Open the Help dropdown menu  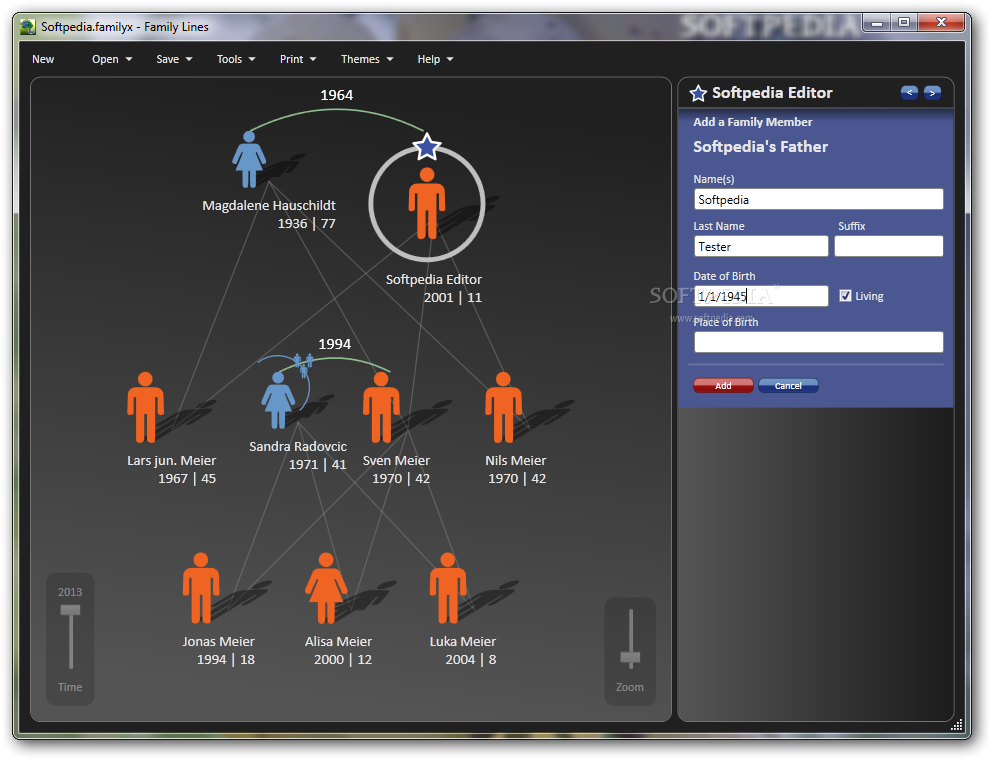(x=435, y=59)
